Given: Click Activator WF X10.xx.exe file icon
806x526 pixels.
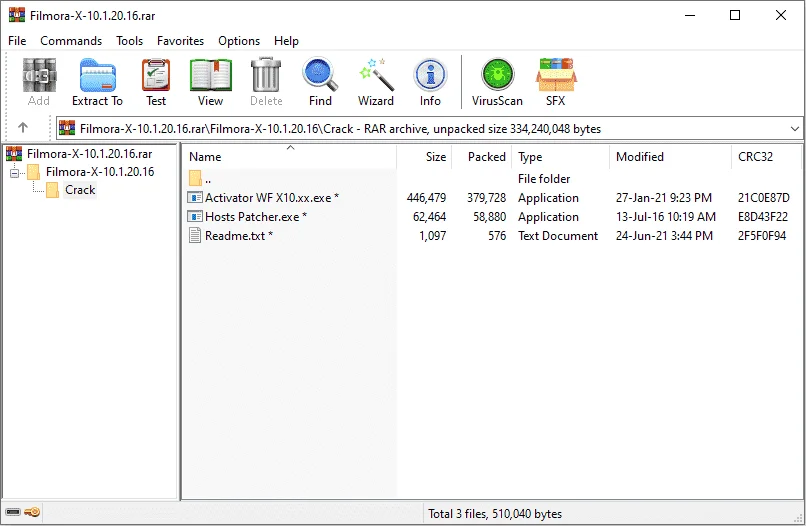Looking at the screenshot, I should click(195, 197).
